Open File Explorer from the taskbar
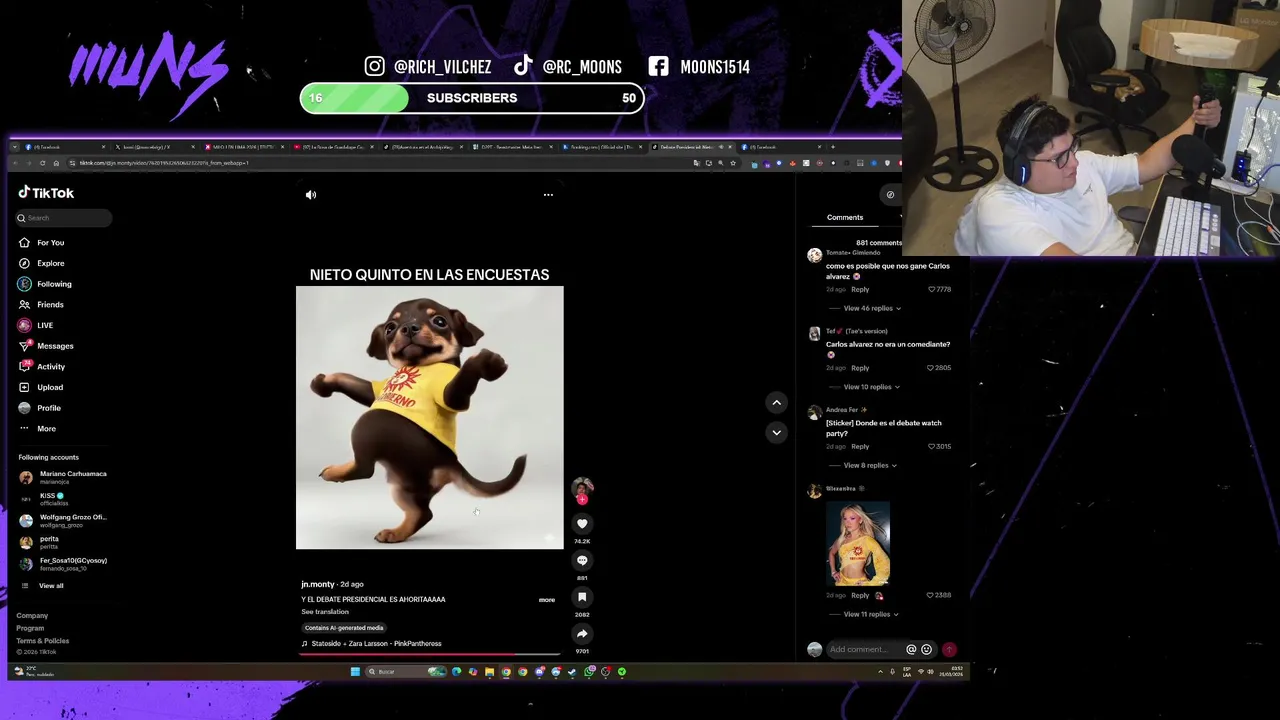The image size is (1280, 720). pyautogui.click(x=489, y=672)
